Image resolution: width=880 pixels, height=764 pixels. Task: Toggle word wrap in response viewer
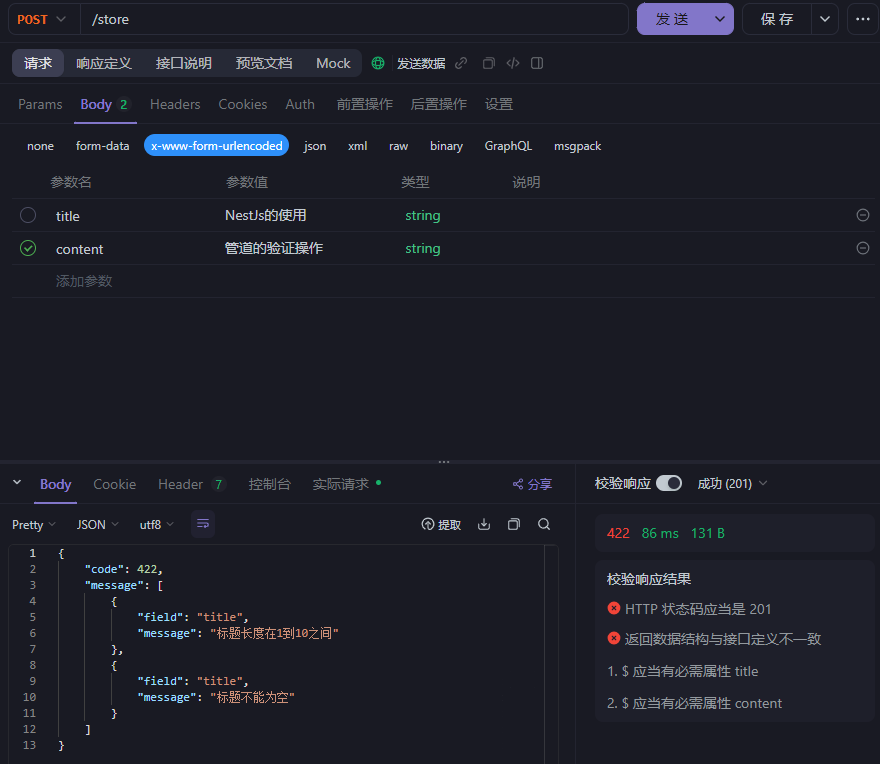point(203,524)
